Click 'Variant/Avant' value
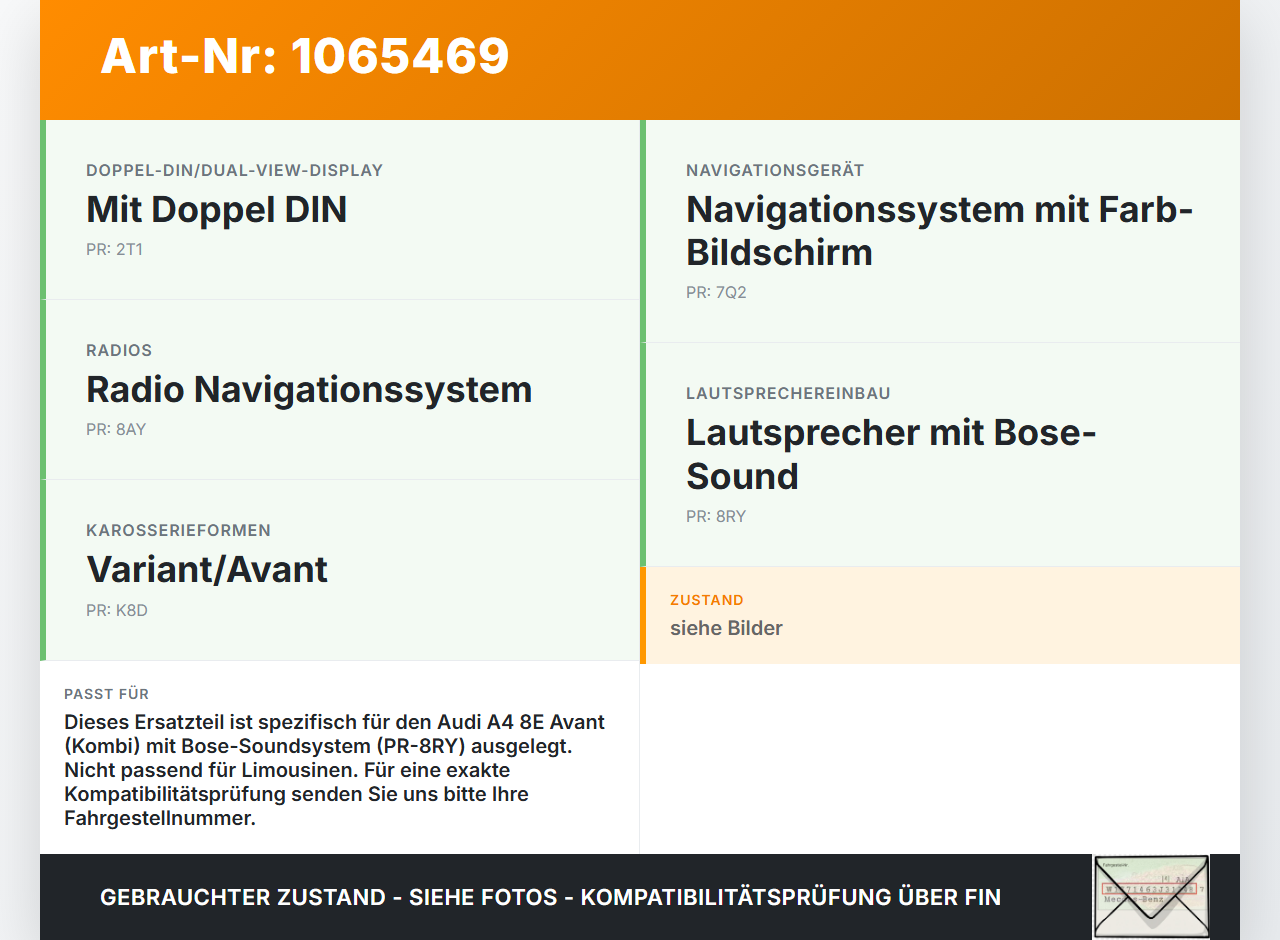 (207, 569)
